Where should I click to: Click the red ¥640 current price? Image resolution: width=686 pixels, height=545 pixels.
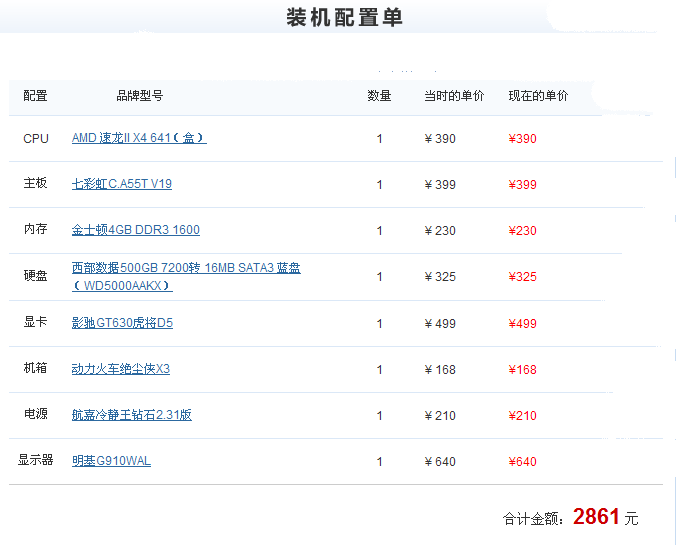(x=522, y=461)
